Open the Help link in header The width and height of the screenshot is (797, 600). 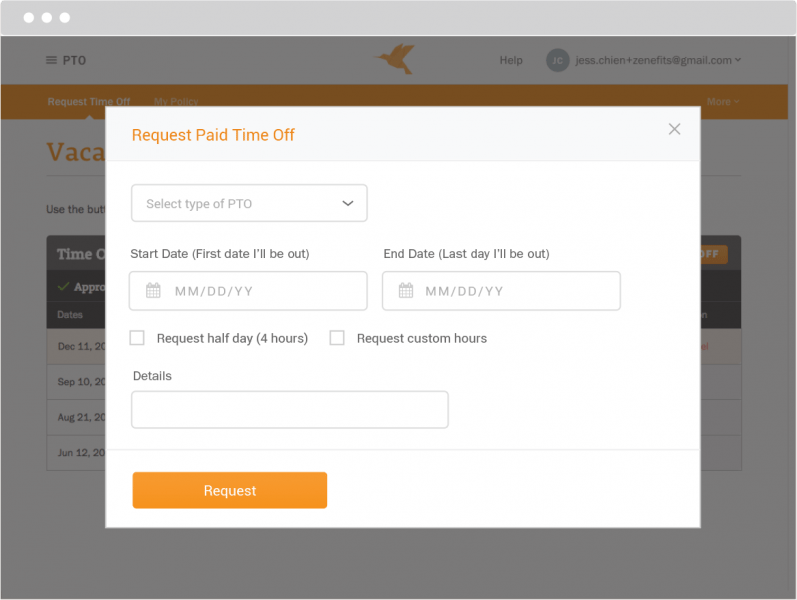pos(511,61)
